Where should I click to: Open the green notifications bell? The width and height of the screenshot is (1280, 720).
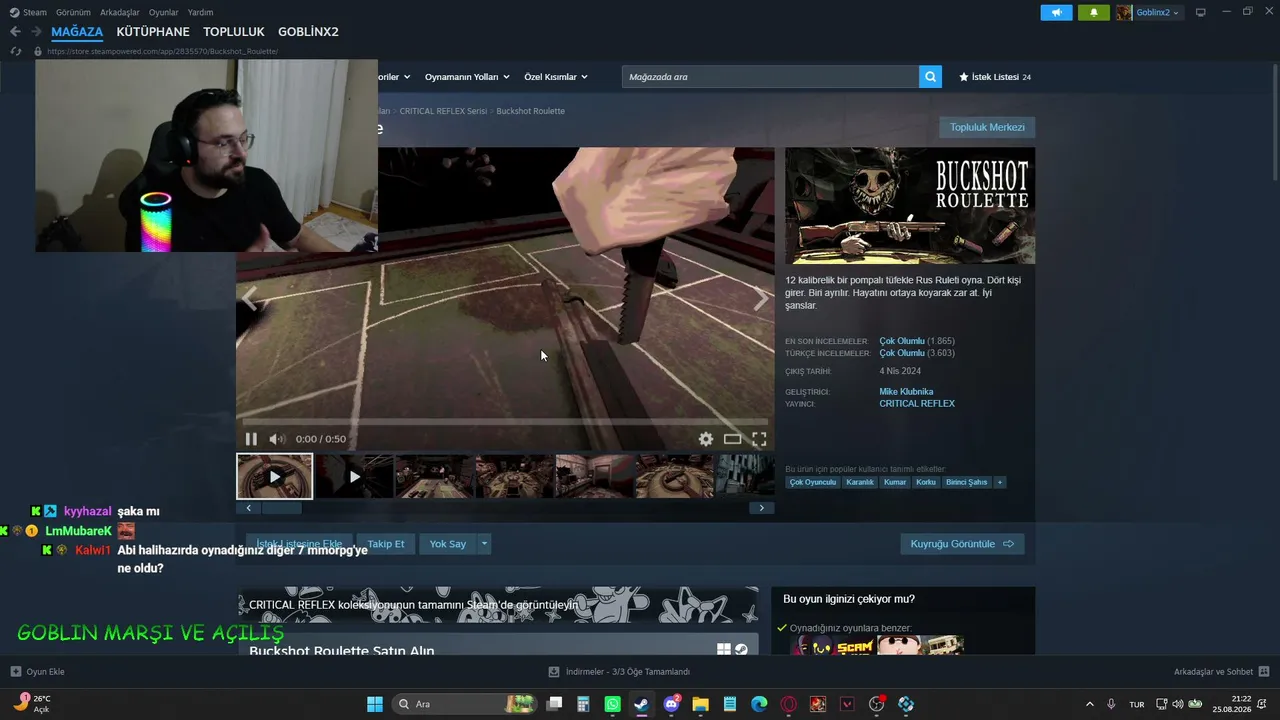pyautogui.click(x=1093, y=12)
